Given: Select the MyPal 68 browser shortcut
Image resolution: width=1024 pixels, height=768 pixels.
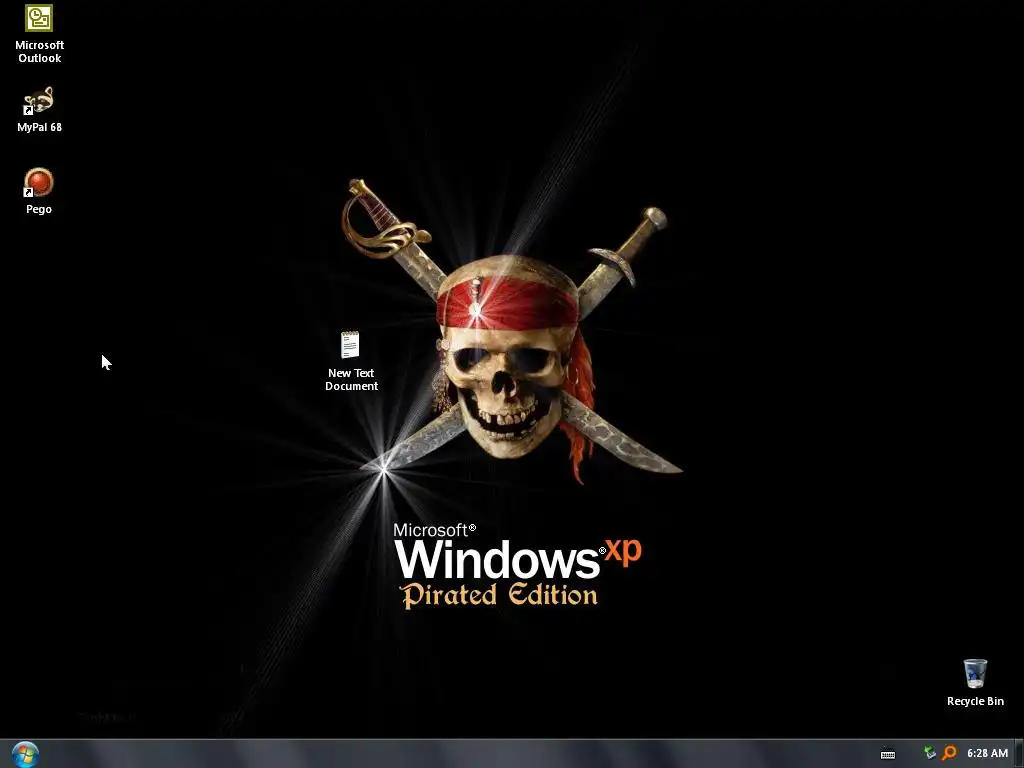Looking at the screenshot, I should pyautogui.click(x=39, y=101).
